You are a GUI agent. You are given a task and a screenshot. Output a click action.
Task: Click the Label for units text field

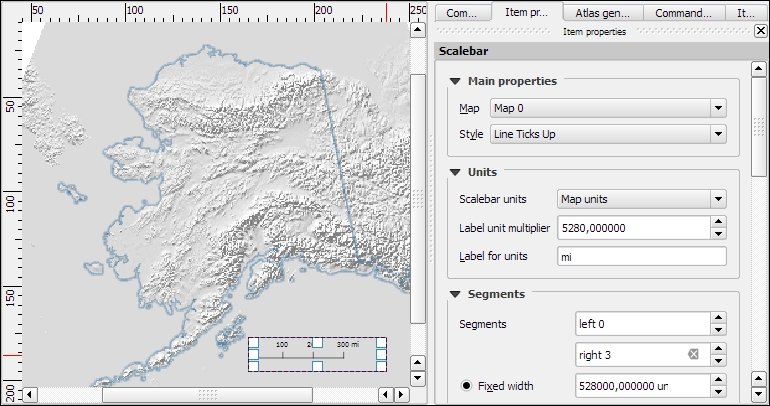pyautogui.click(x=641, y=256)
